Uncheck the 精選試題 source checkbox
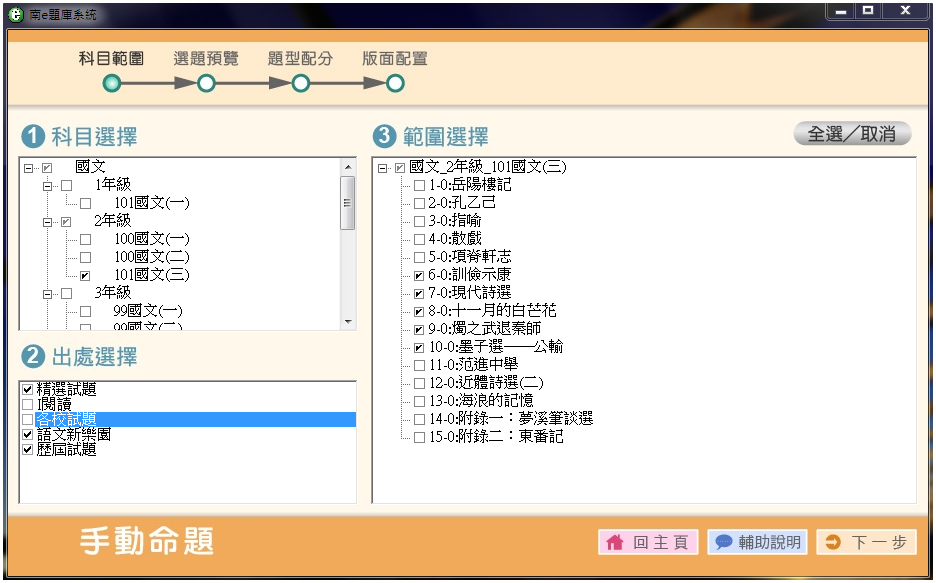 click(27, 390)
